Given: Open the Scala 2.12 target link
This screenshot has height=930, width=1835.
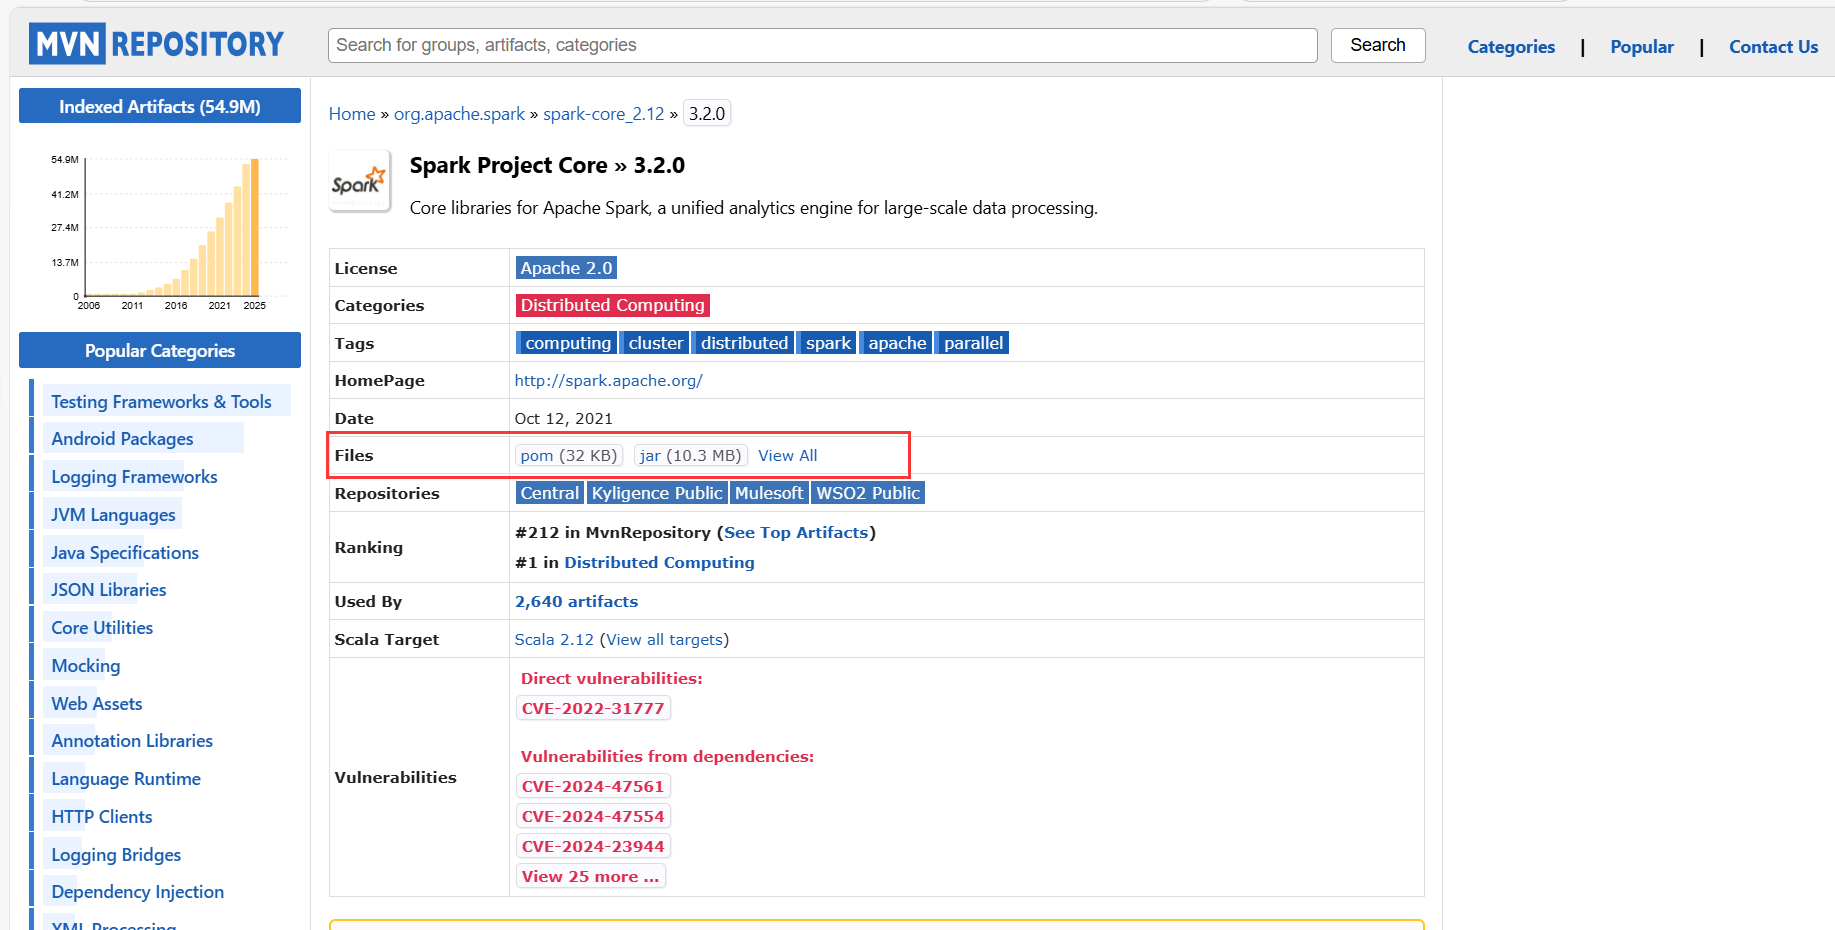Looking at the screenshot, I should click(554, 640).
